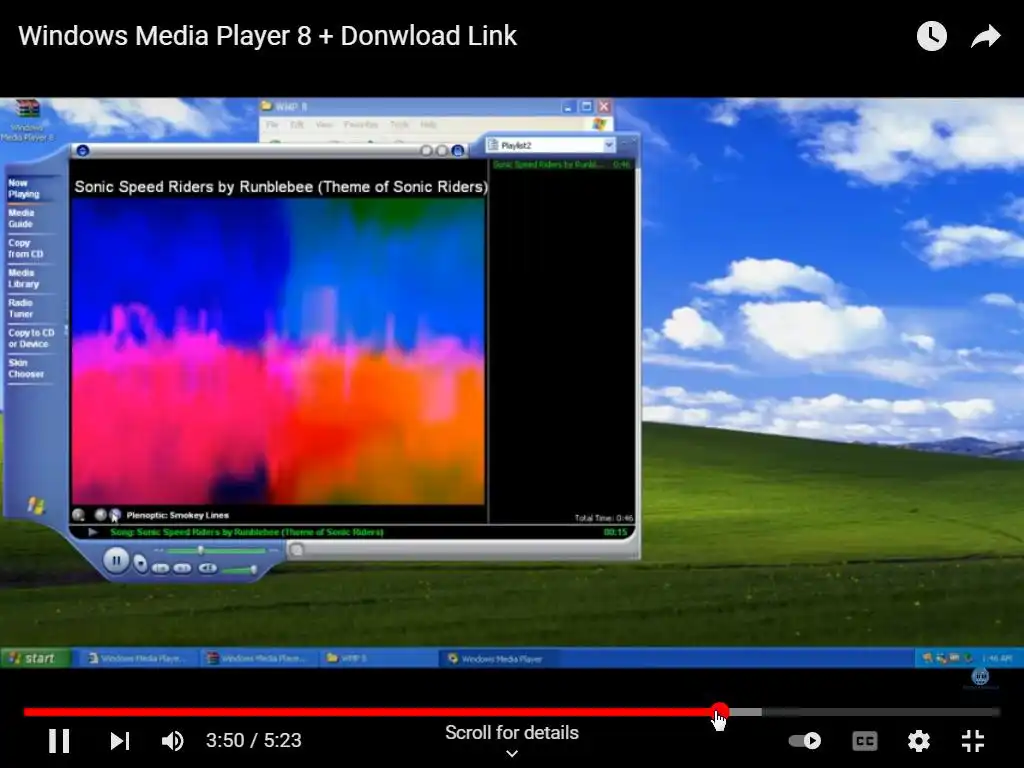Select Copy to CD or Device

[31, 338]
